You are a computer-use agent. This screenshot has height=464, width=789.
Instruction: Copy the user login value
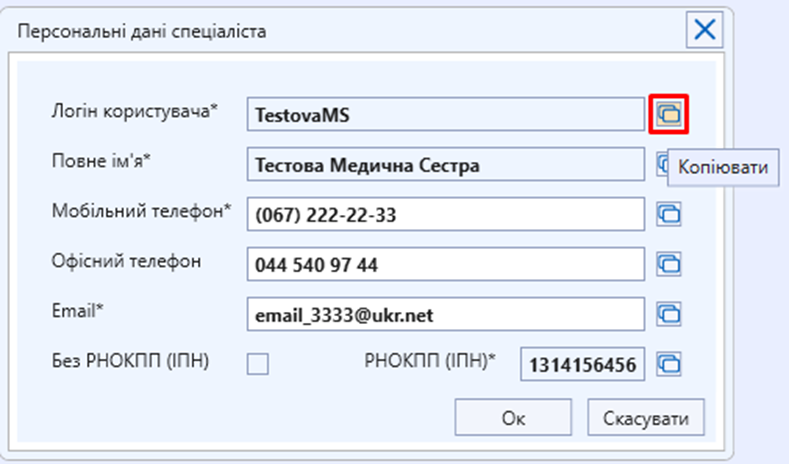point(668,114)
